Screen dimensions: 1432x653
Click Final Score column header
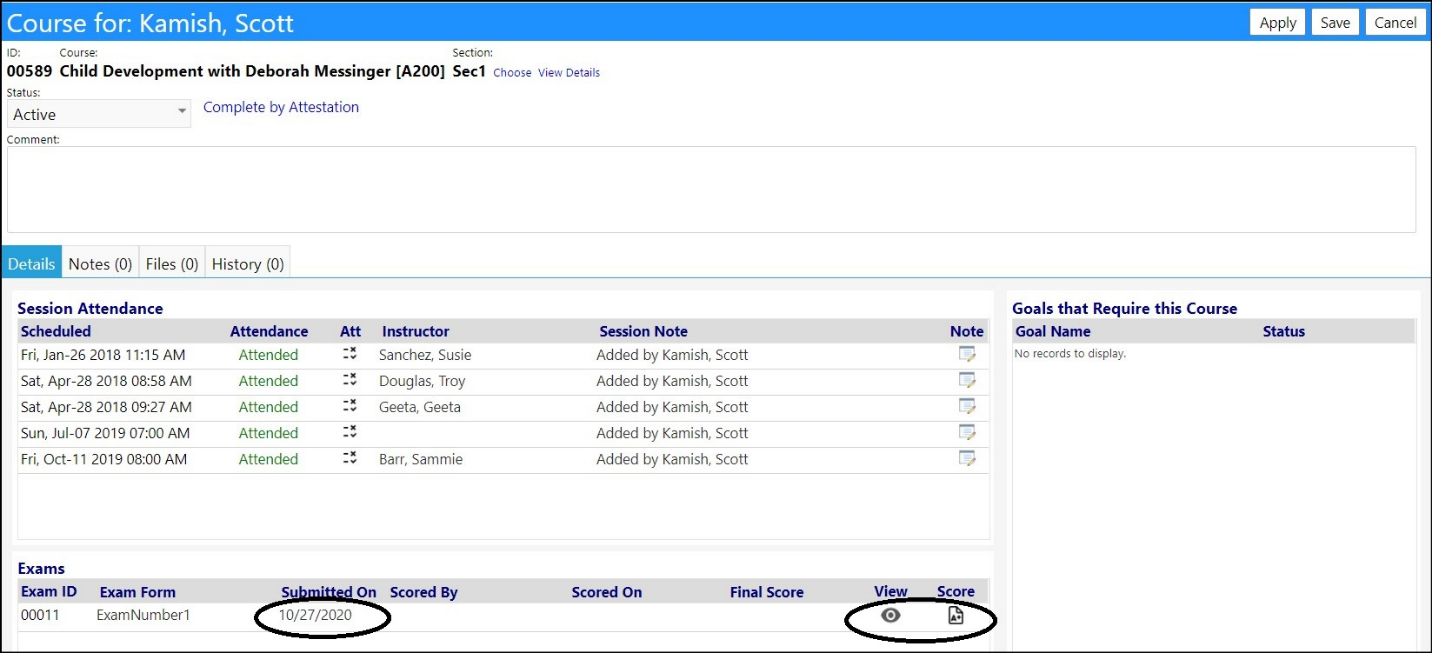point(767,592)
